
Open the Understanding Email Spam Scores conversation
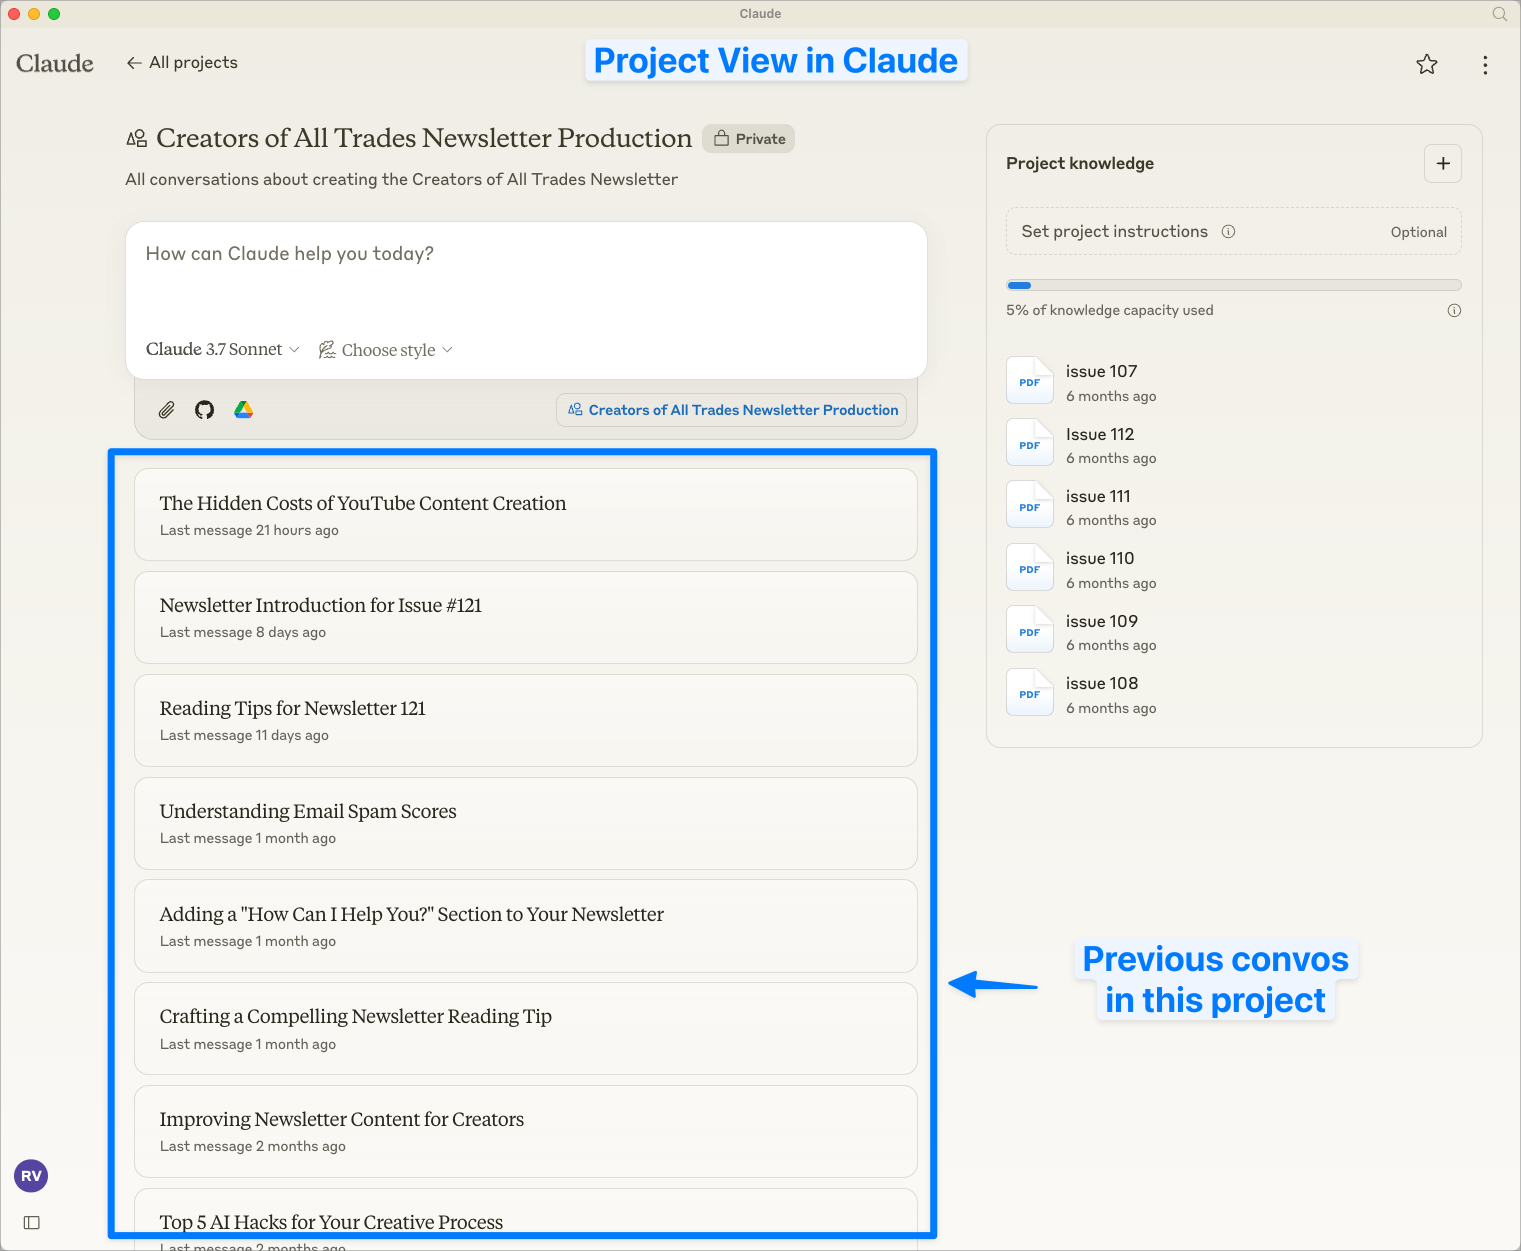pyautogui.click(x=525, y=823)
